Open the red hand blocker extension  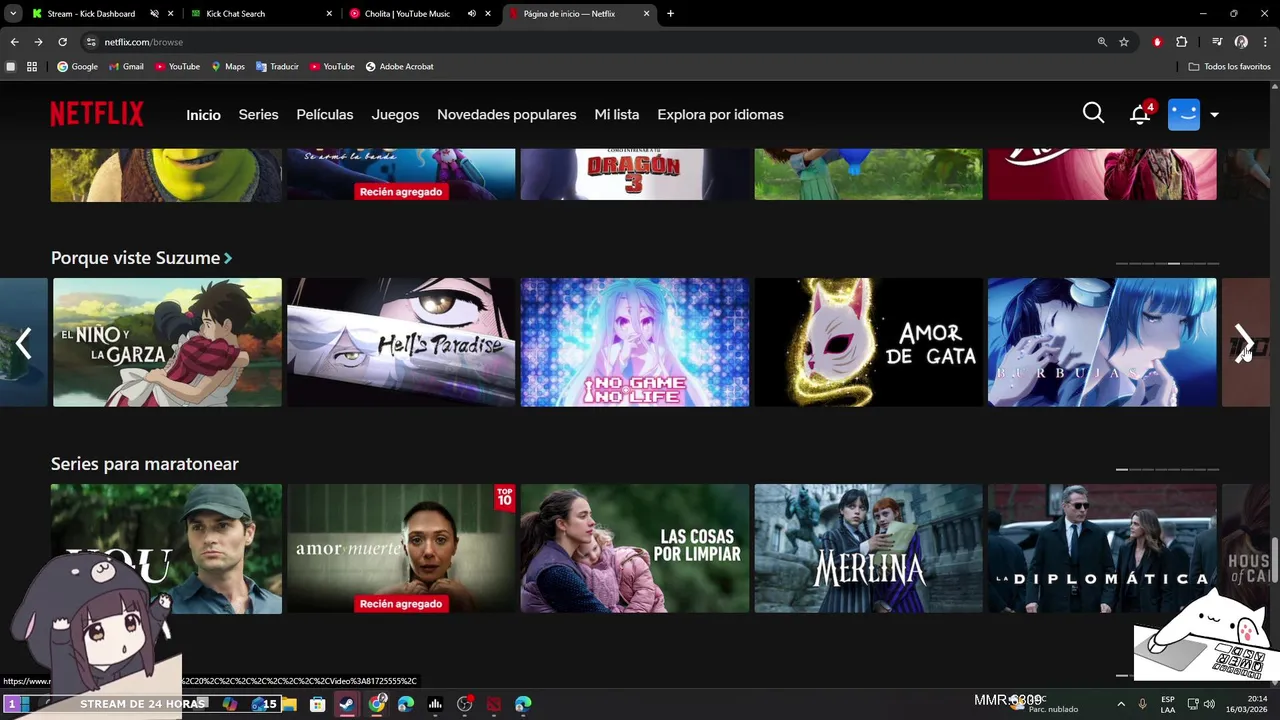point(1157,42)
